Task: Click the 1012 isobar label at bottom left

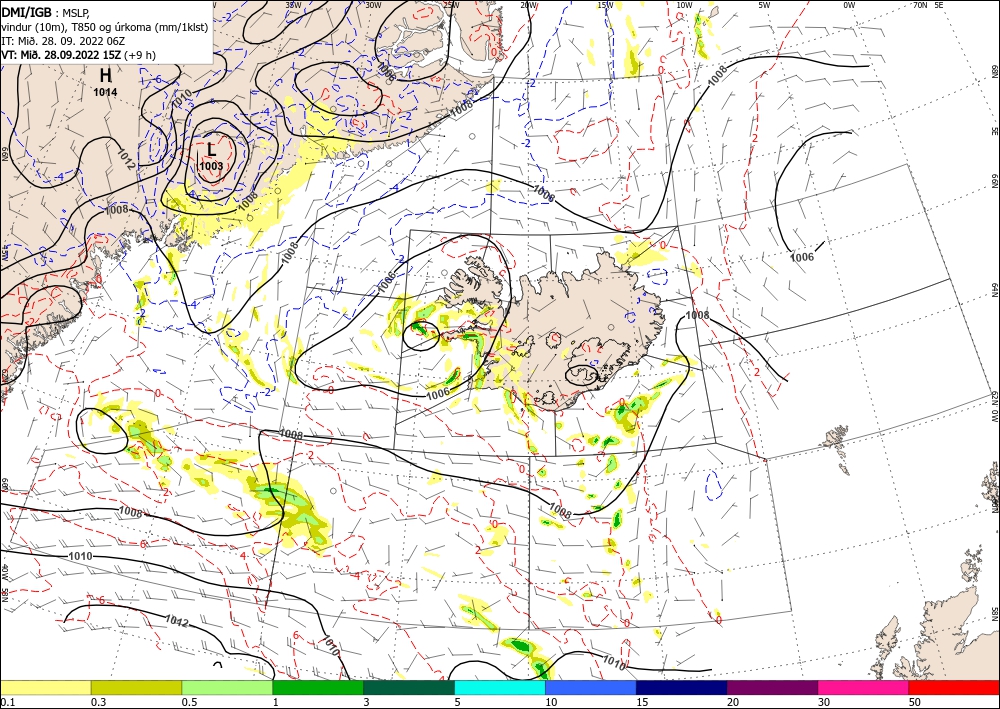Action: click(177, 620)
